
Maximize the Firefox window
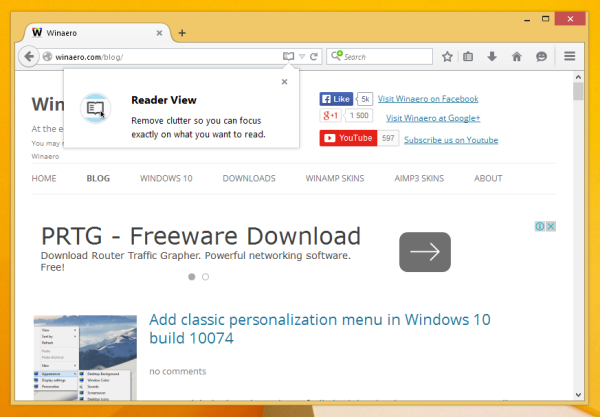pyautogui.click(x=546, y=19)
